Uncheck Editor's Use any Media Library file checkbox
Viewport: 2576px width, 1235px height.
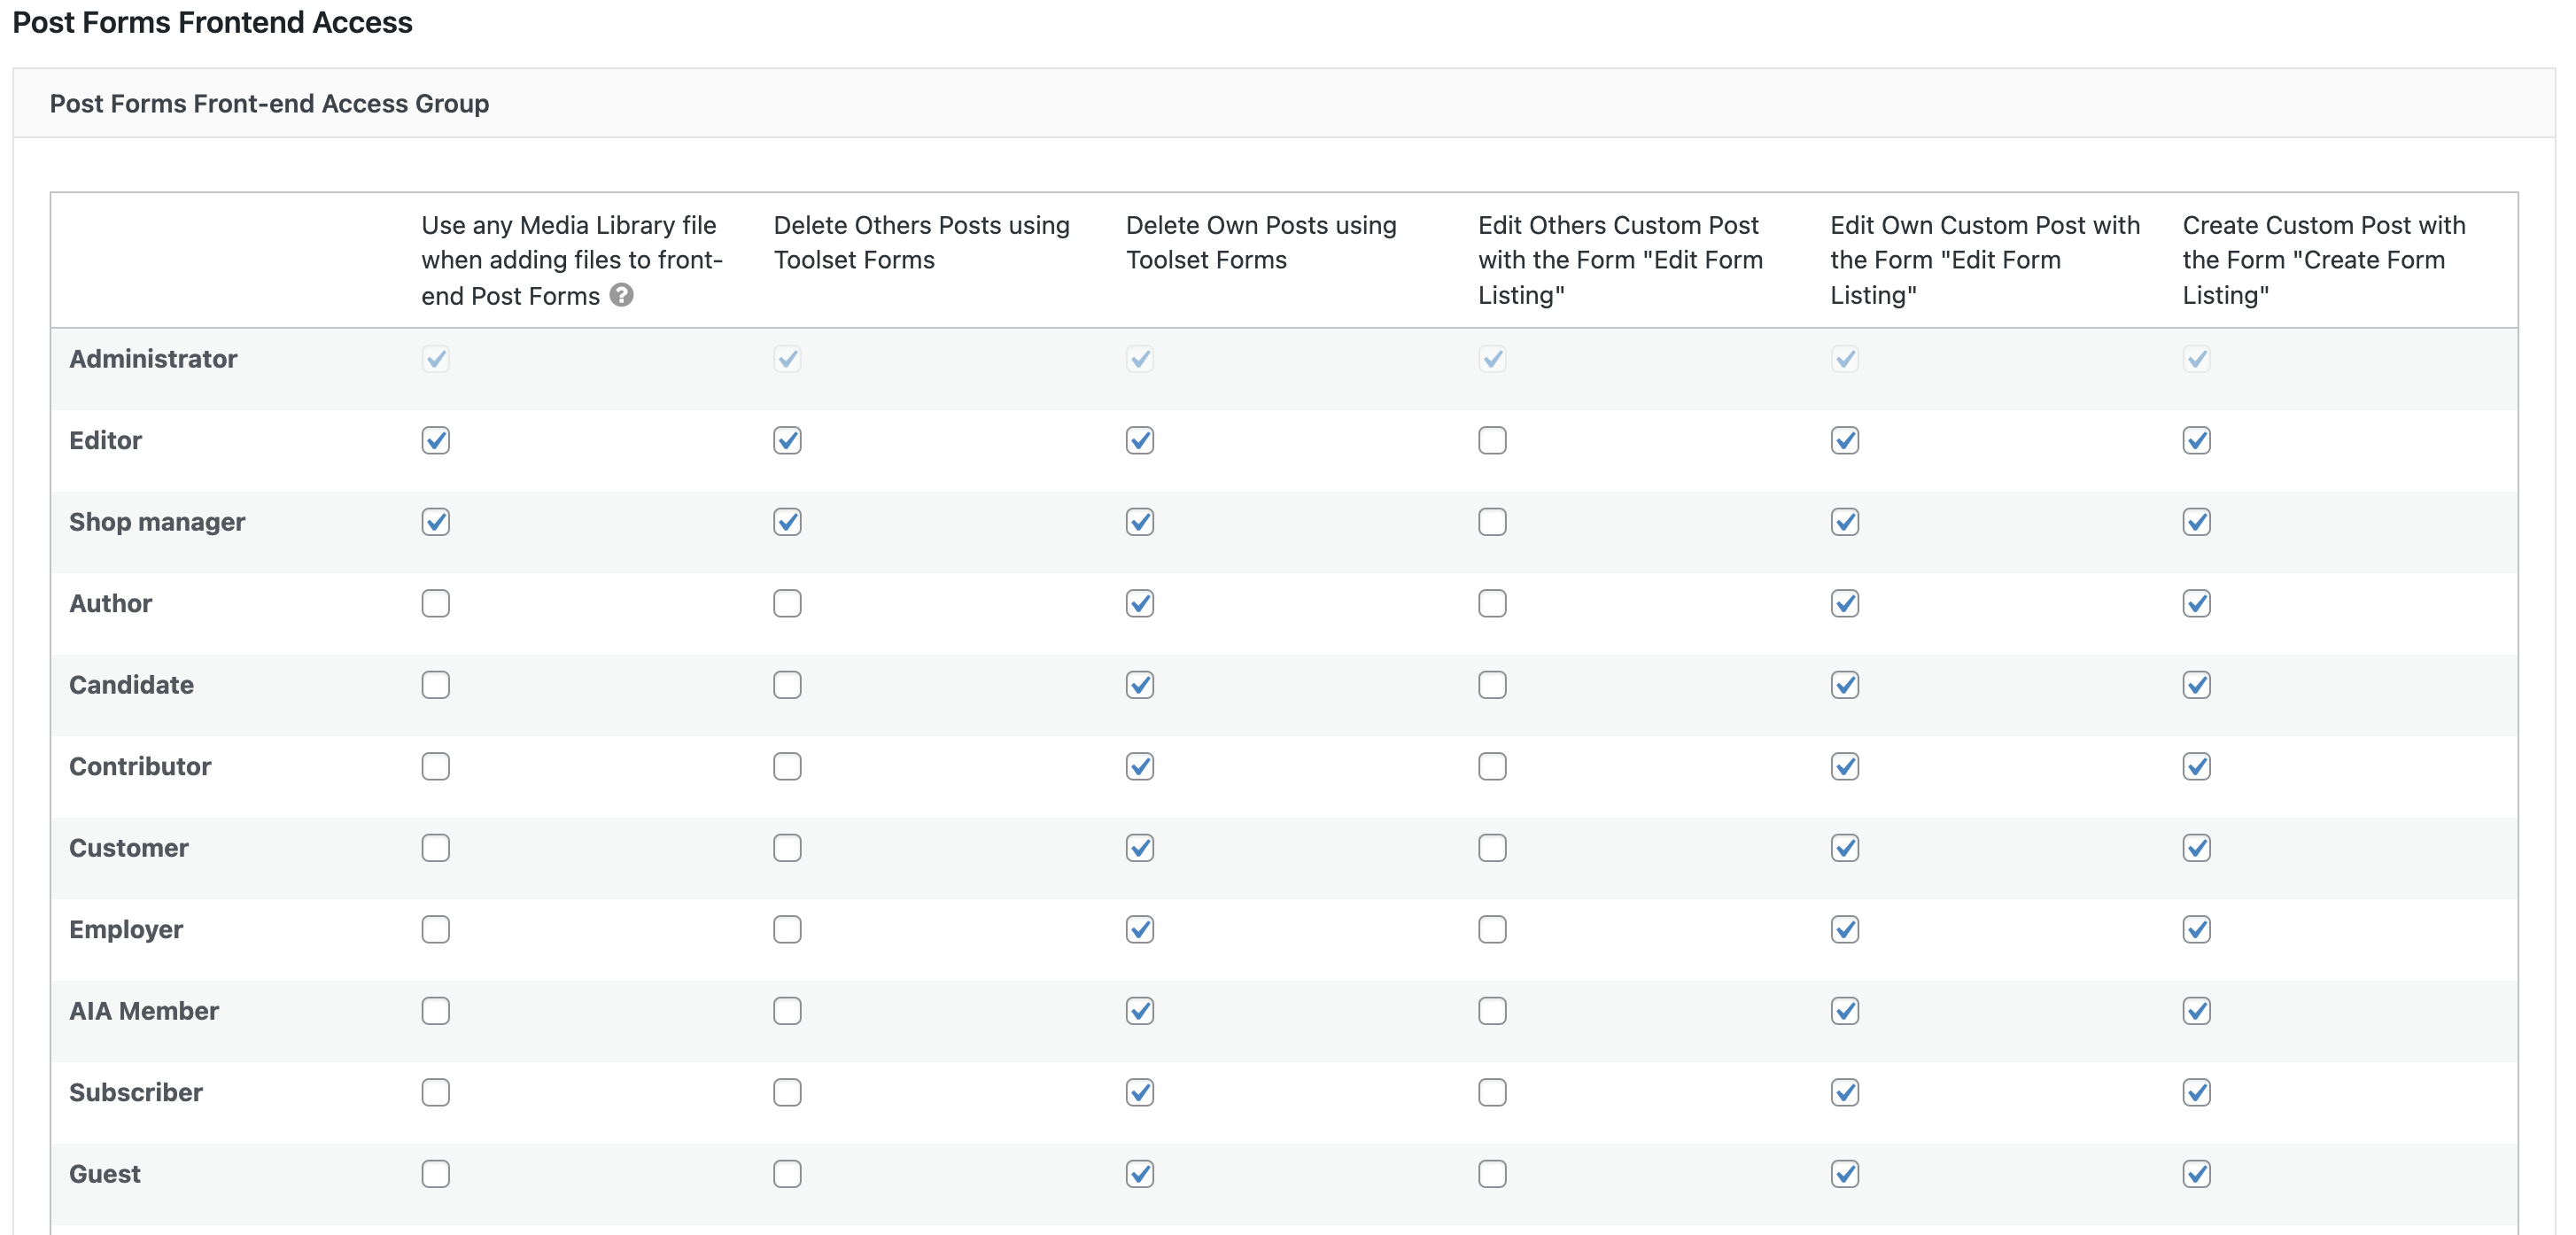click(x=435, y=440)
